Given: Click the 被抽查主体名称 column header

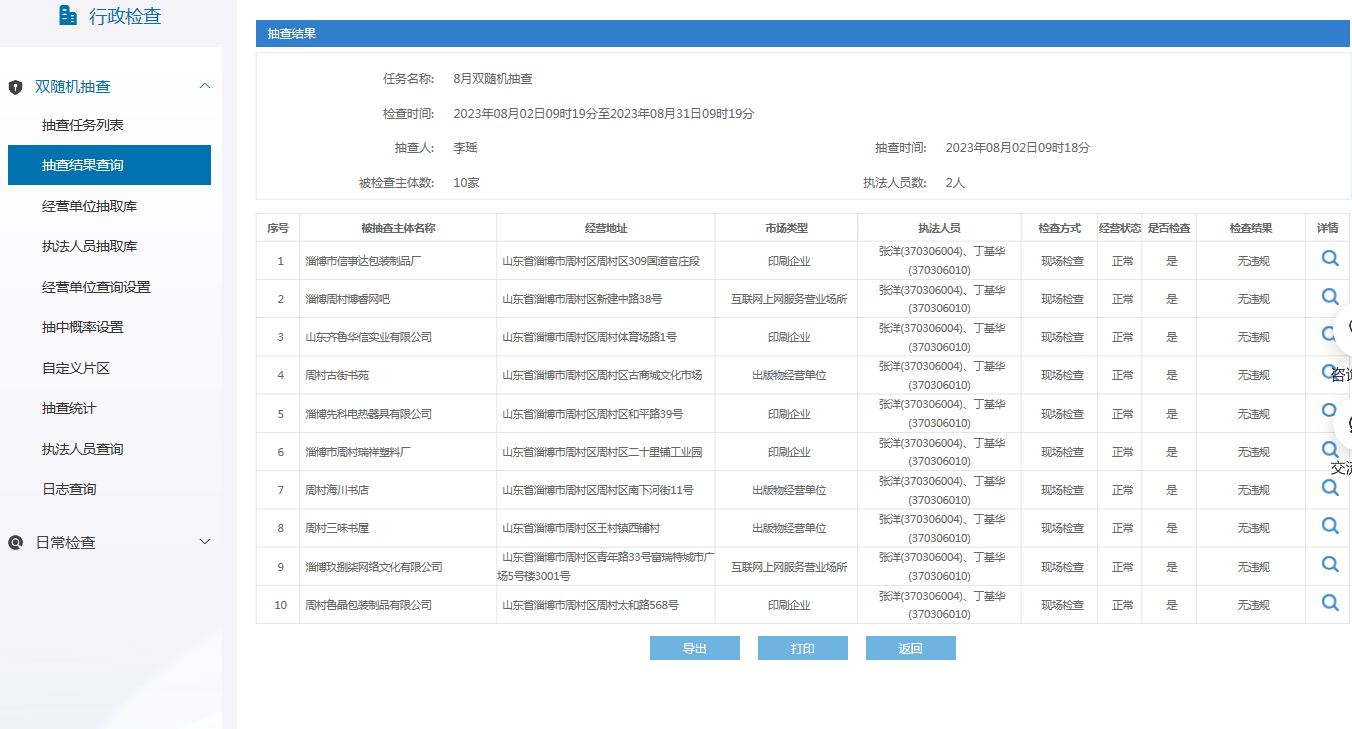Looking at the screenshot, I should [398, 228].
